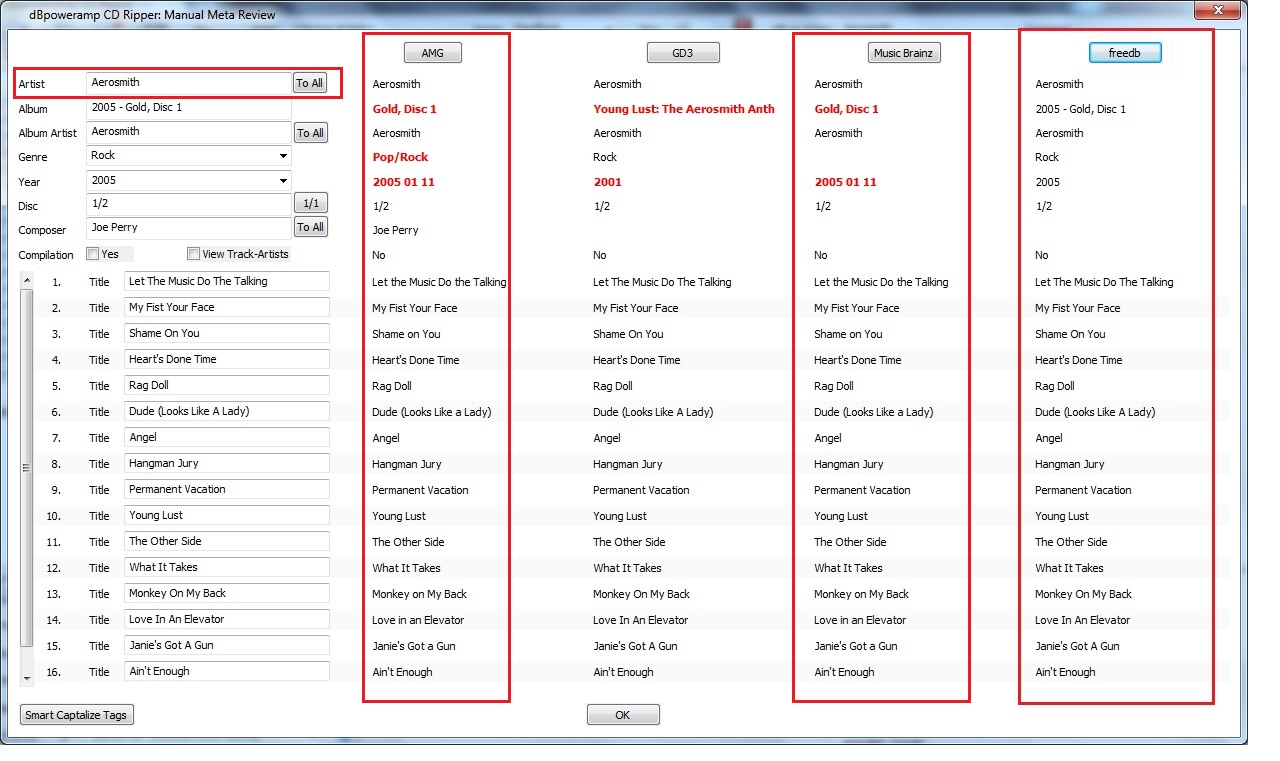Click the AMG metadata source button
1280x761 pixels.
(x=432, y=53)
